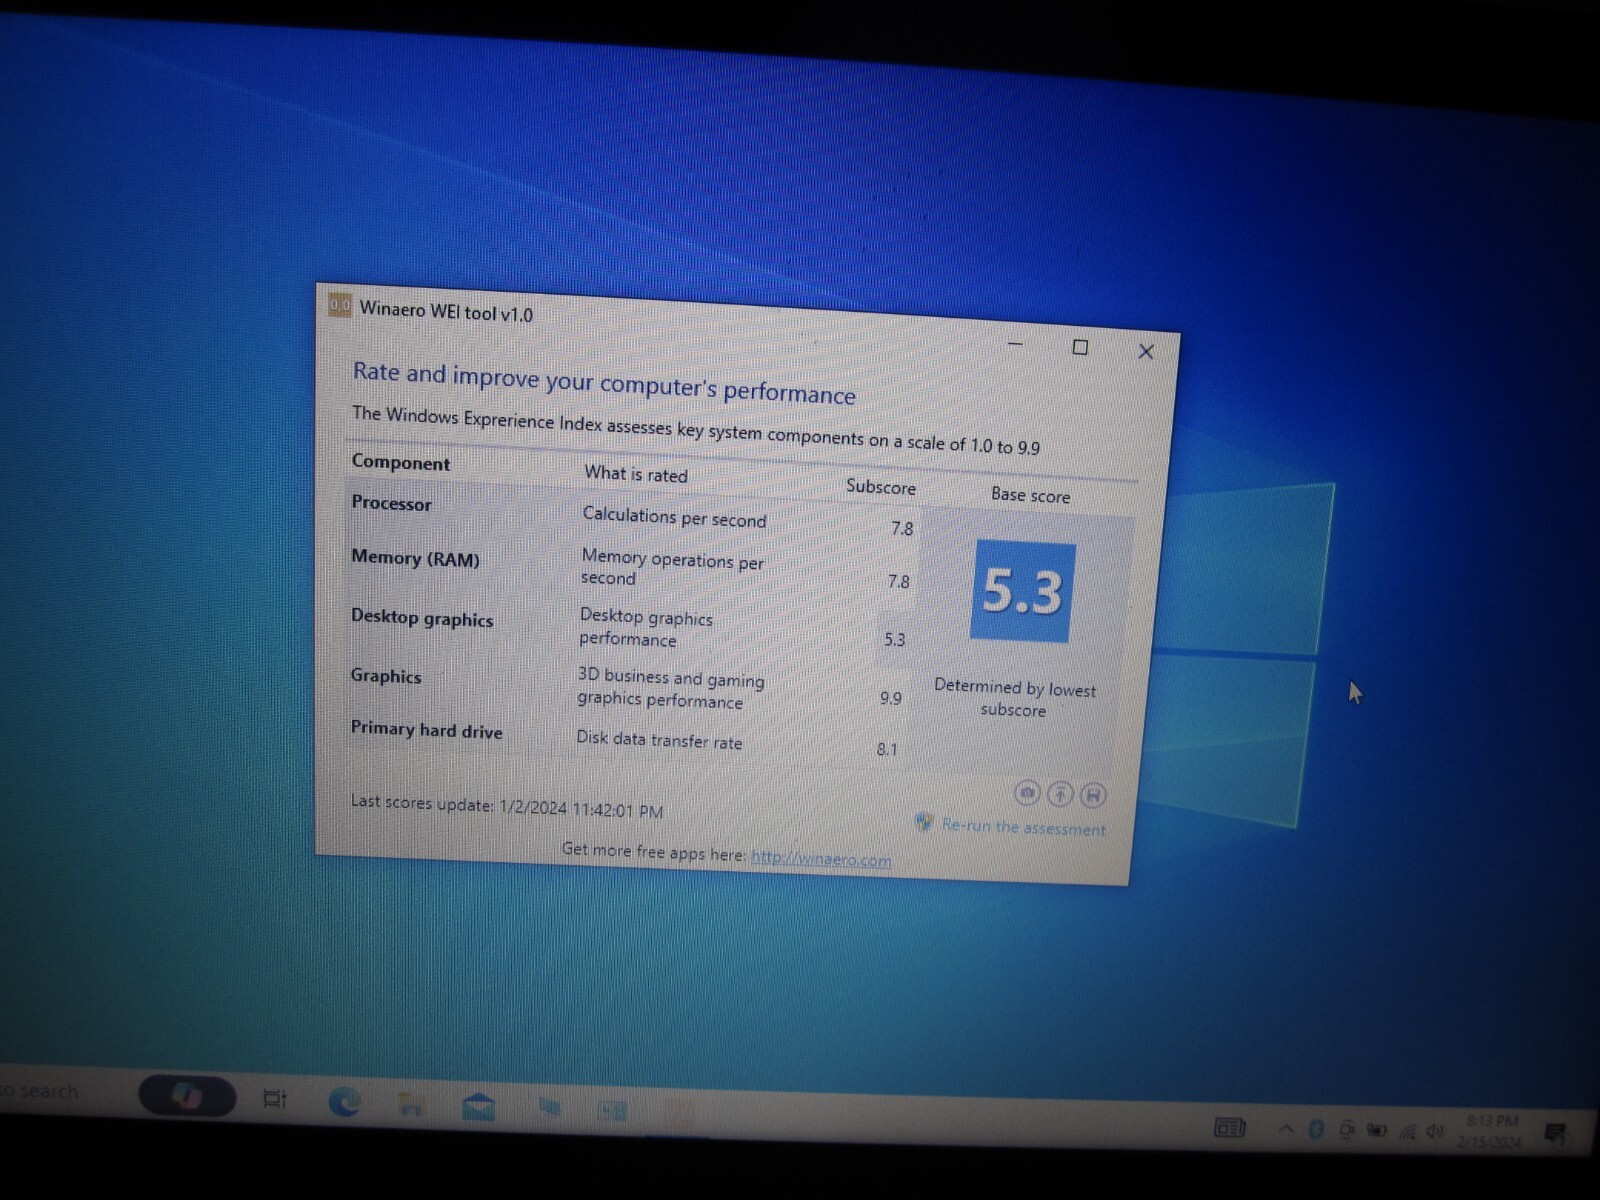Click the Processor subscore 7.8

click(902, 528)
